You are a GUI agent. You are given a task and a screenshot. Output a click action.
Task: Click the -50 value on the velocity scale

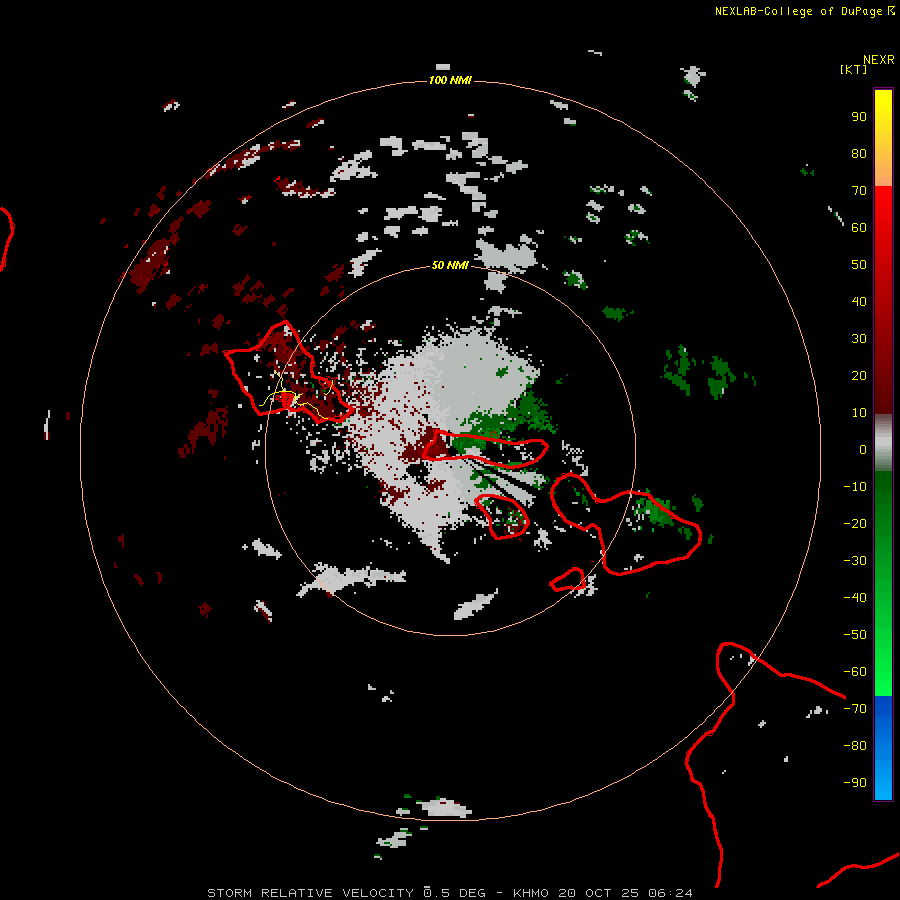(x=855, y=635)
